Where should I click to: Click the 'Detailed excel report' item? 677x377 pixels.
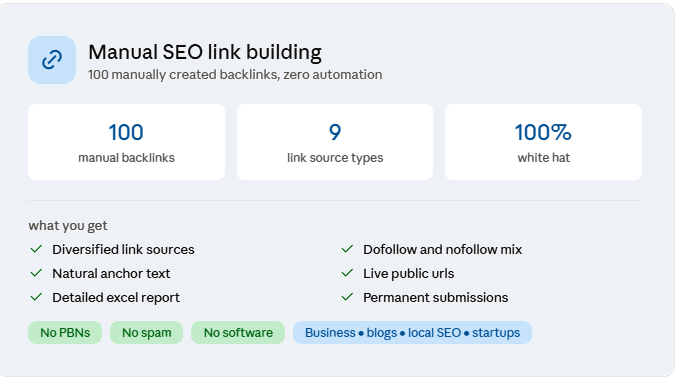click(x=116, y=298)
